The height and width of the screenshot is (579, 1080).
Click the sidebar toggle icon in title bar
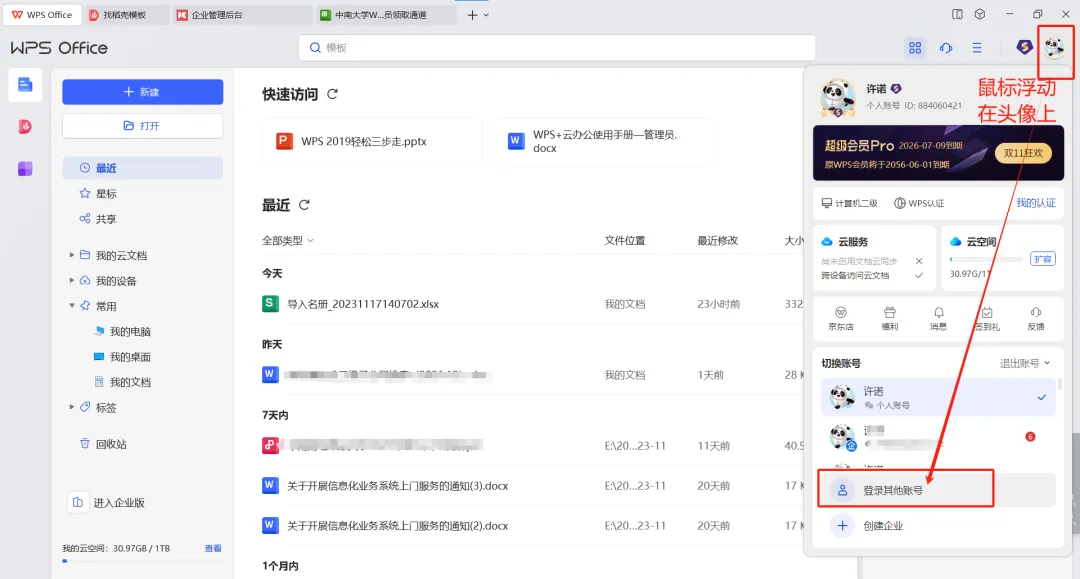click(x=957, y=14)
